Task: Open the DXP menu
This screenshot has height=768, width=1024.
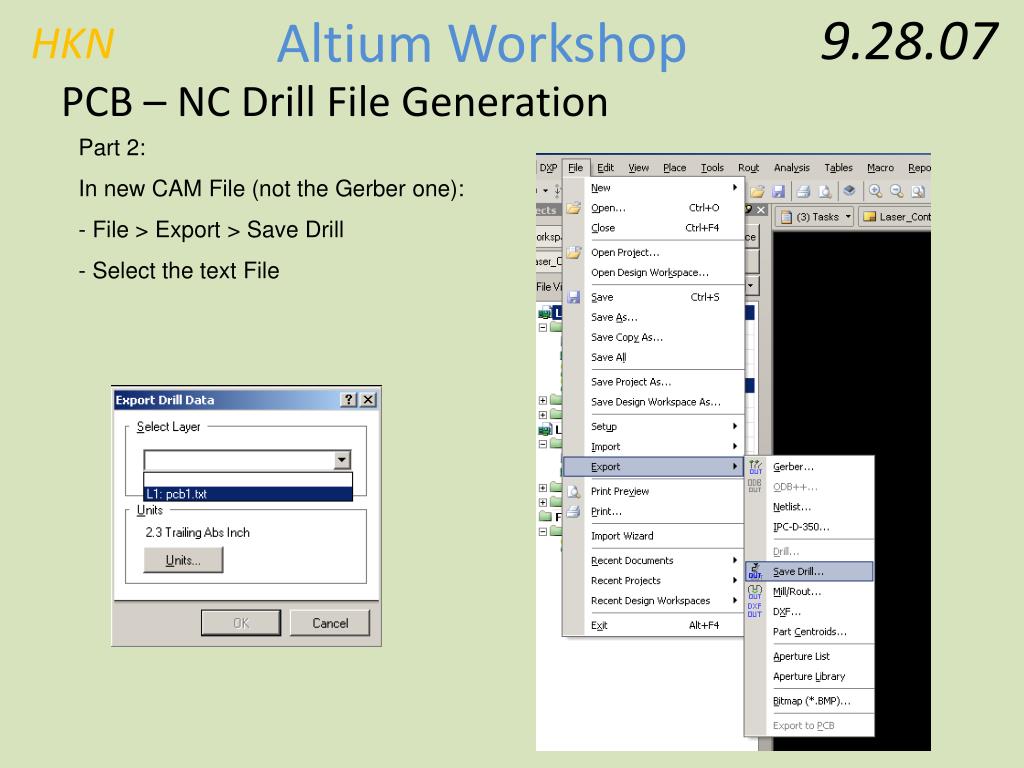Action: point(549,168)
